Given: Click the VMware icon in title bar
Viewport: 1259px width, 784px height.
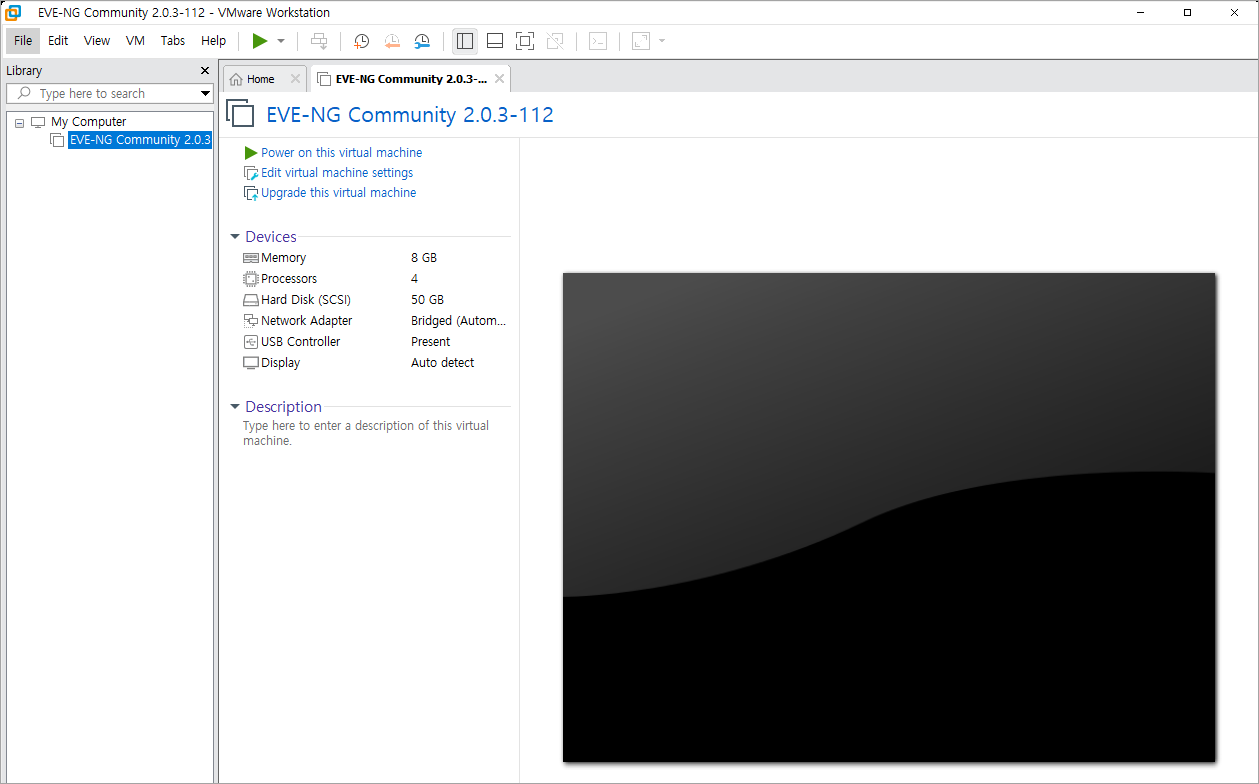Looking at the screenshot, I should pos(14,13).
